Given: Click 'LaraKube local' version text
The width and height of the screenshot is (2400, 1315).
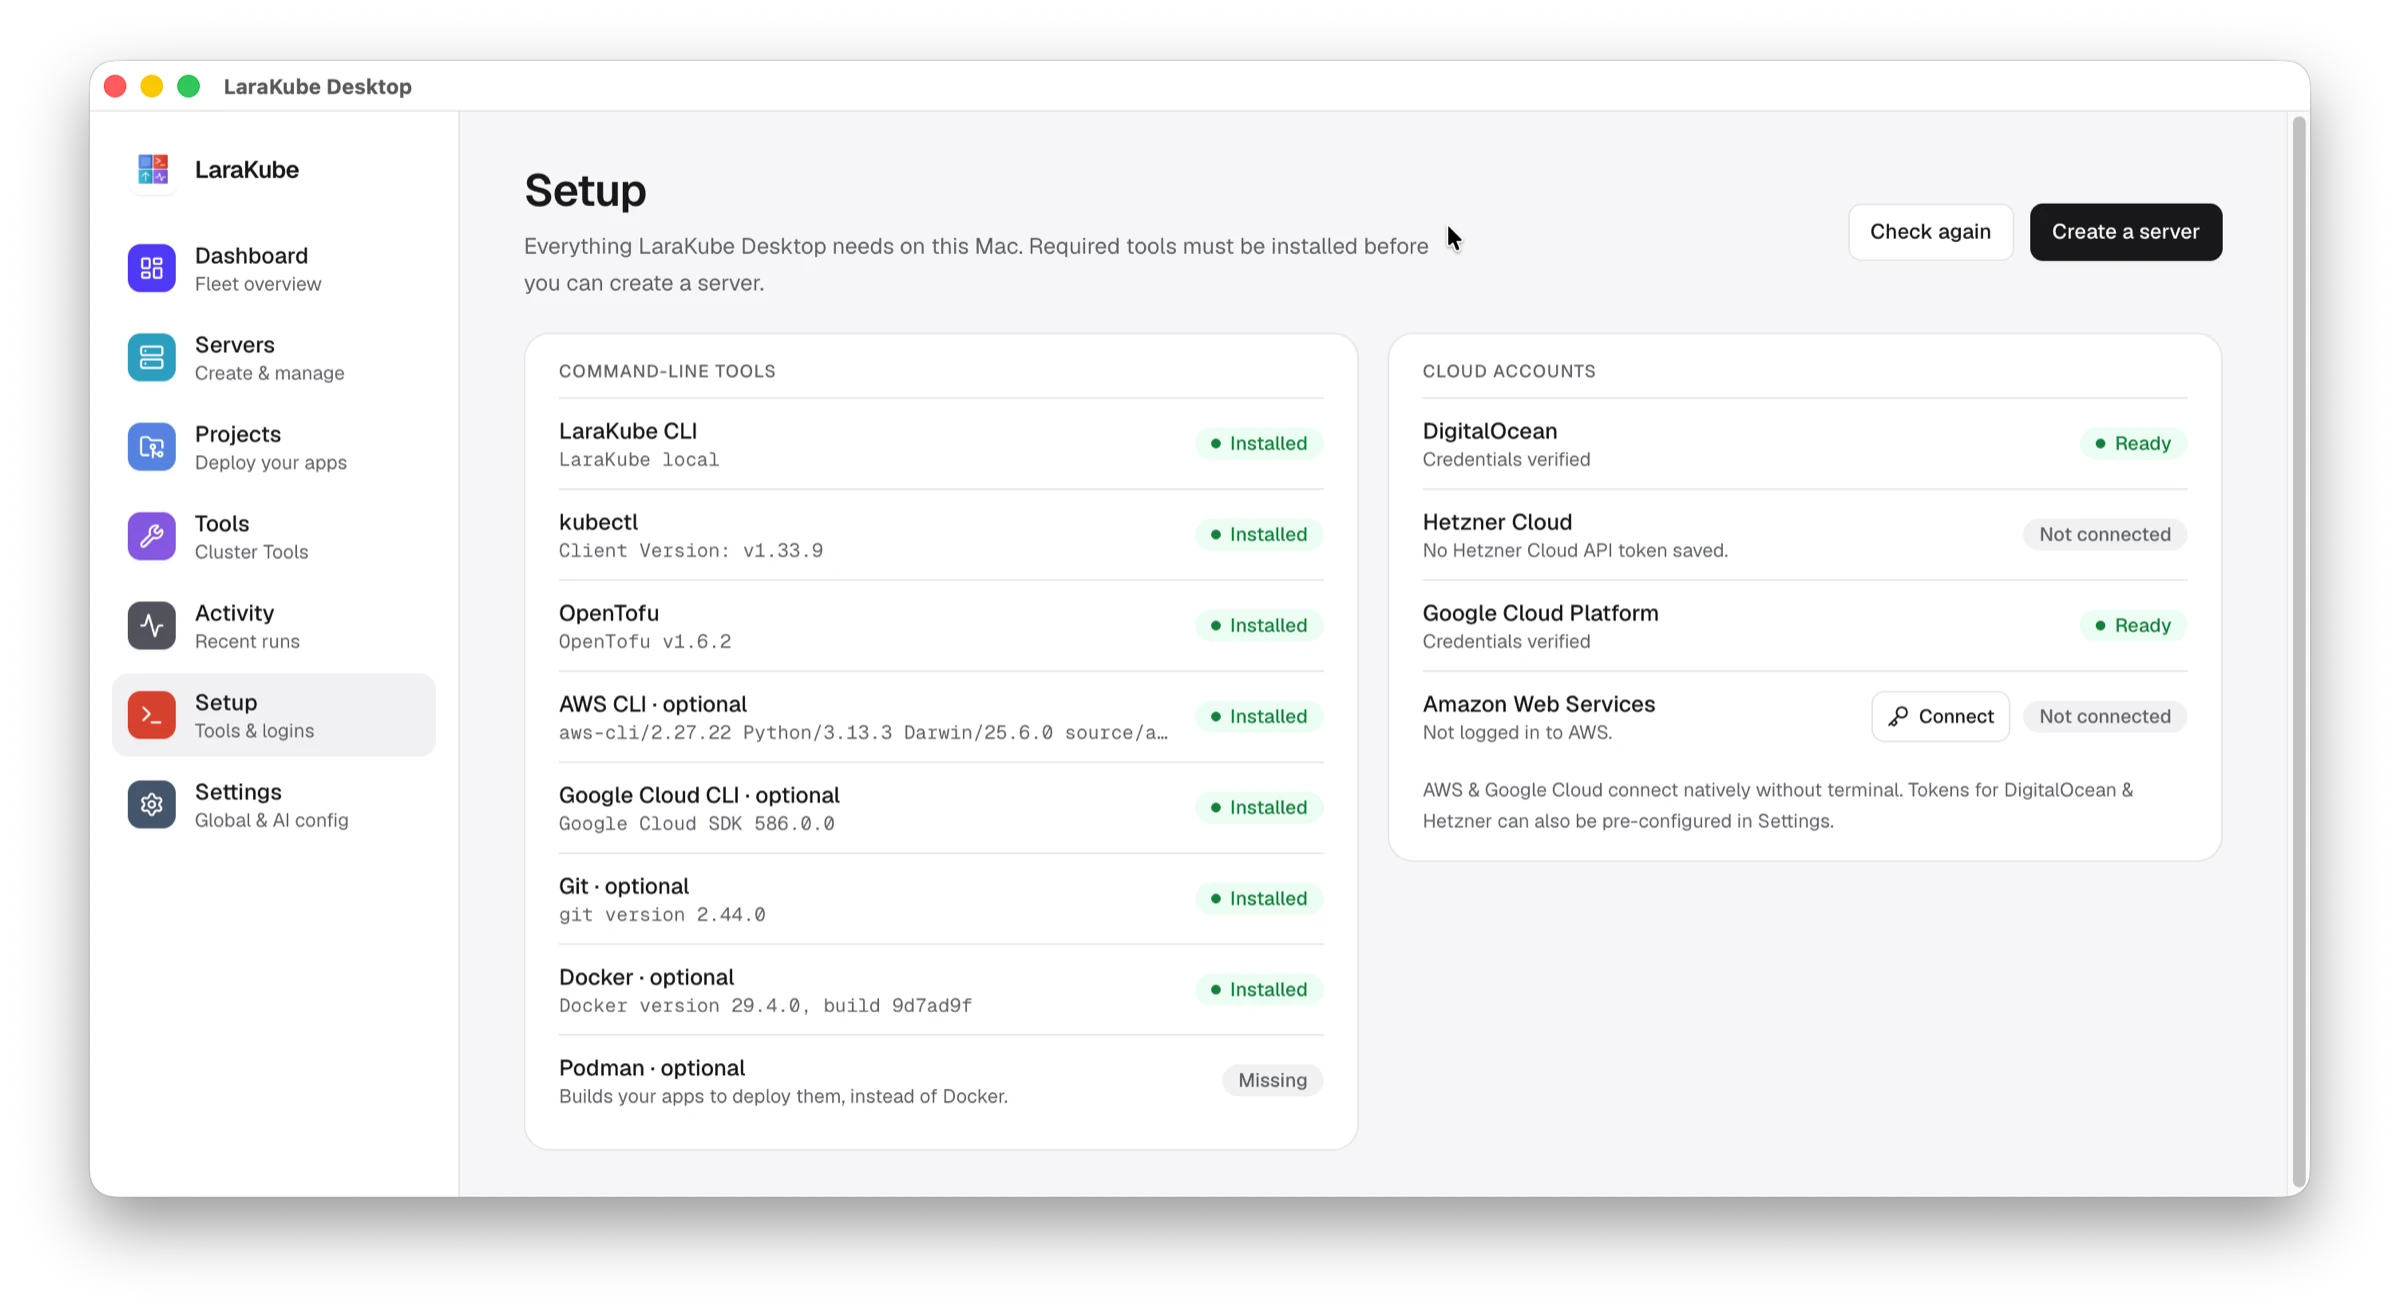Looking at the screenshot, I should [639, 460].
